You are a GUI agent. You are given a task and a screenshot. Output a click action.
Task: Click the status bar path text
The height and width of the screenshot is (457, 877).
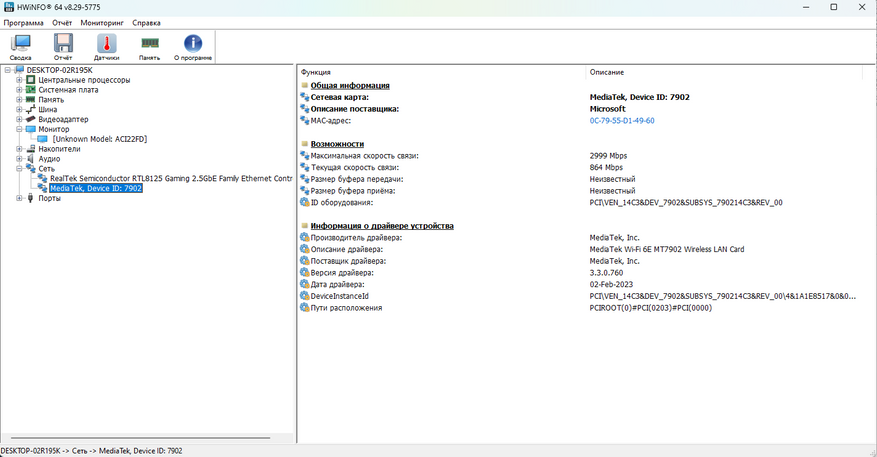coord(92,451)
